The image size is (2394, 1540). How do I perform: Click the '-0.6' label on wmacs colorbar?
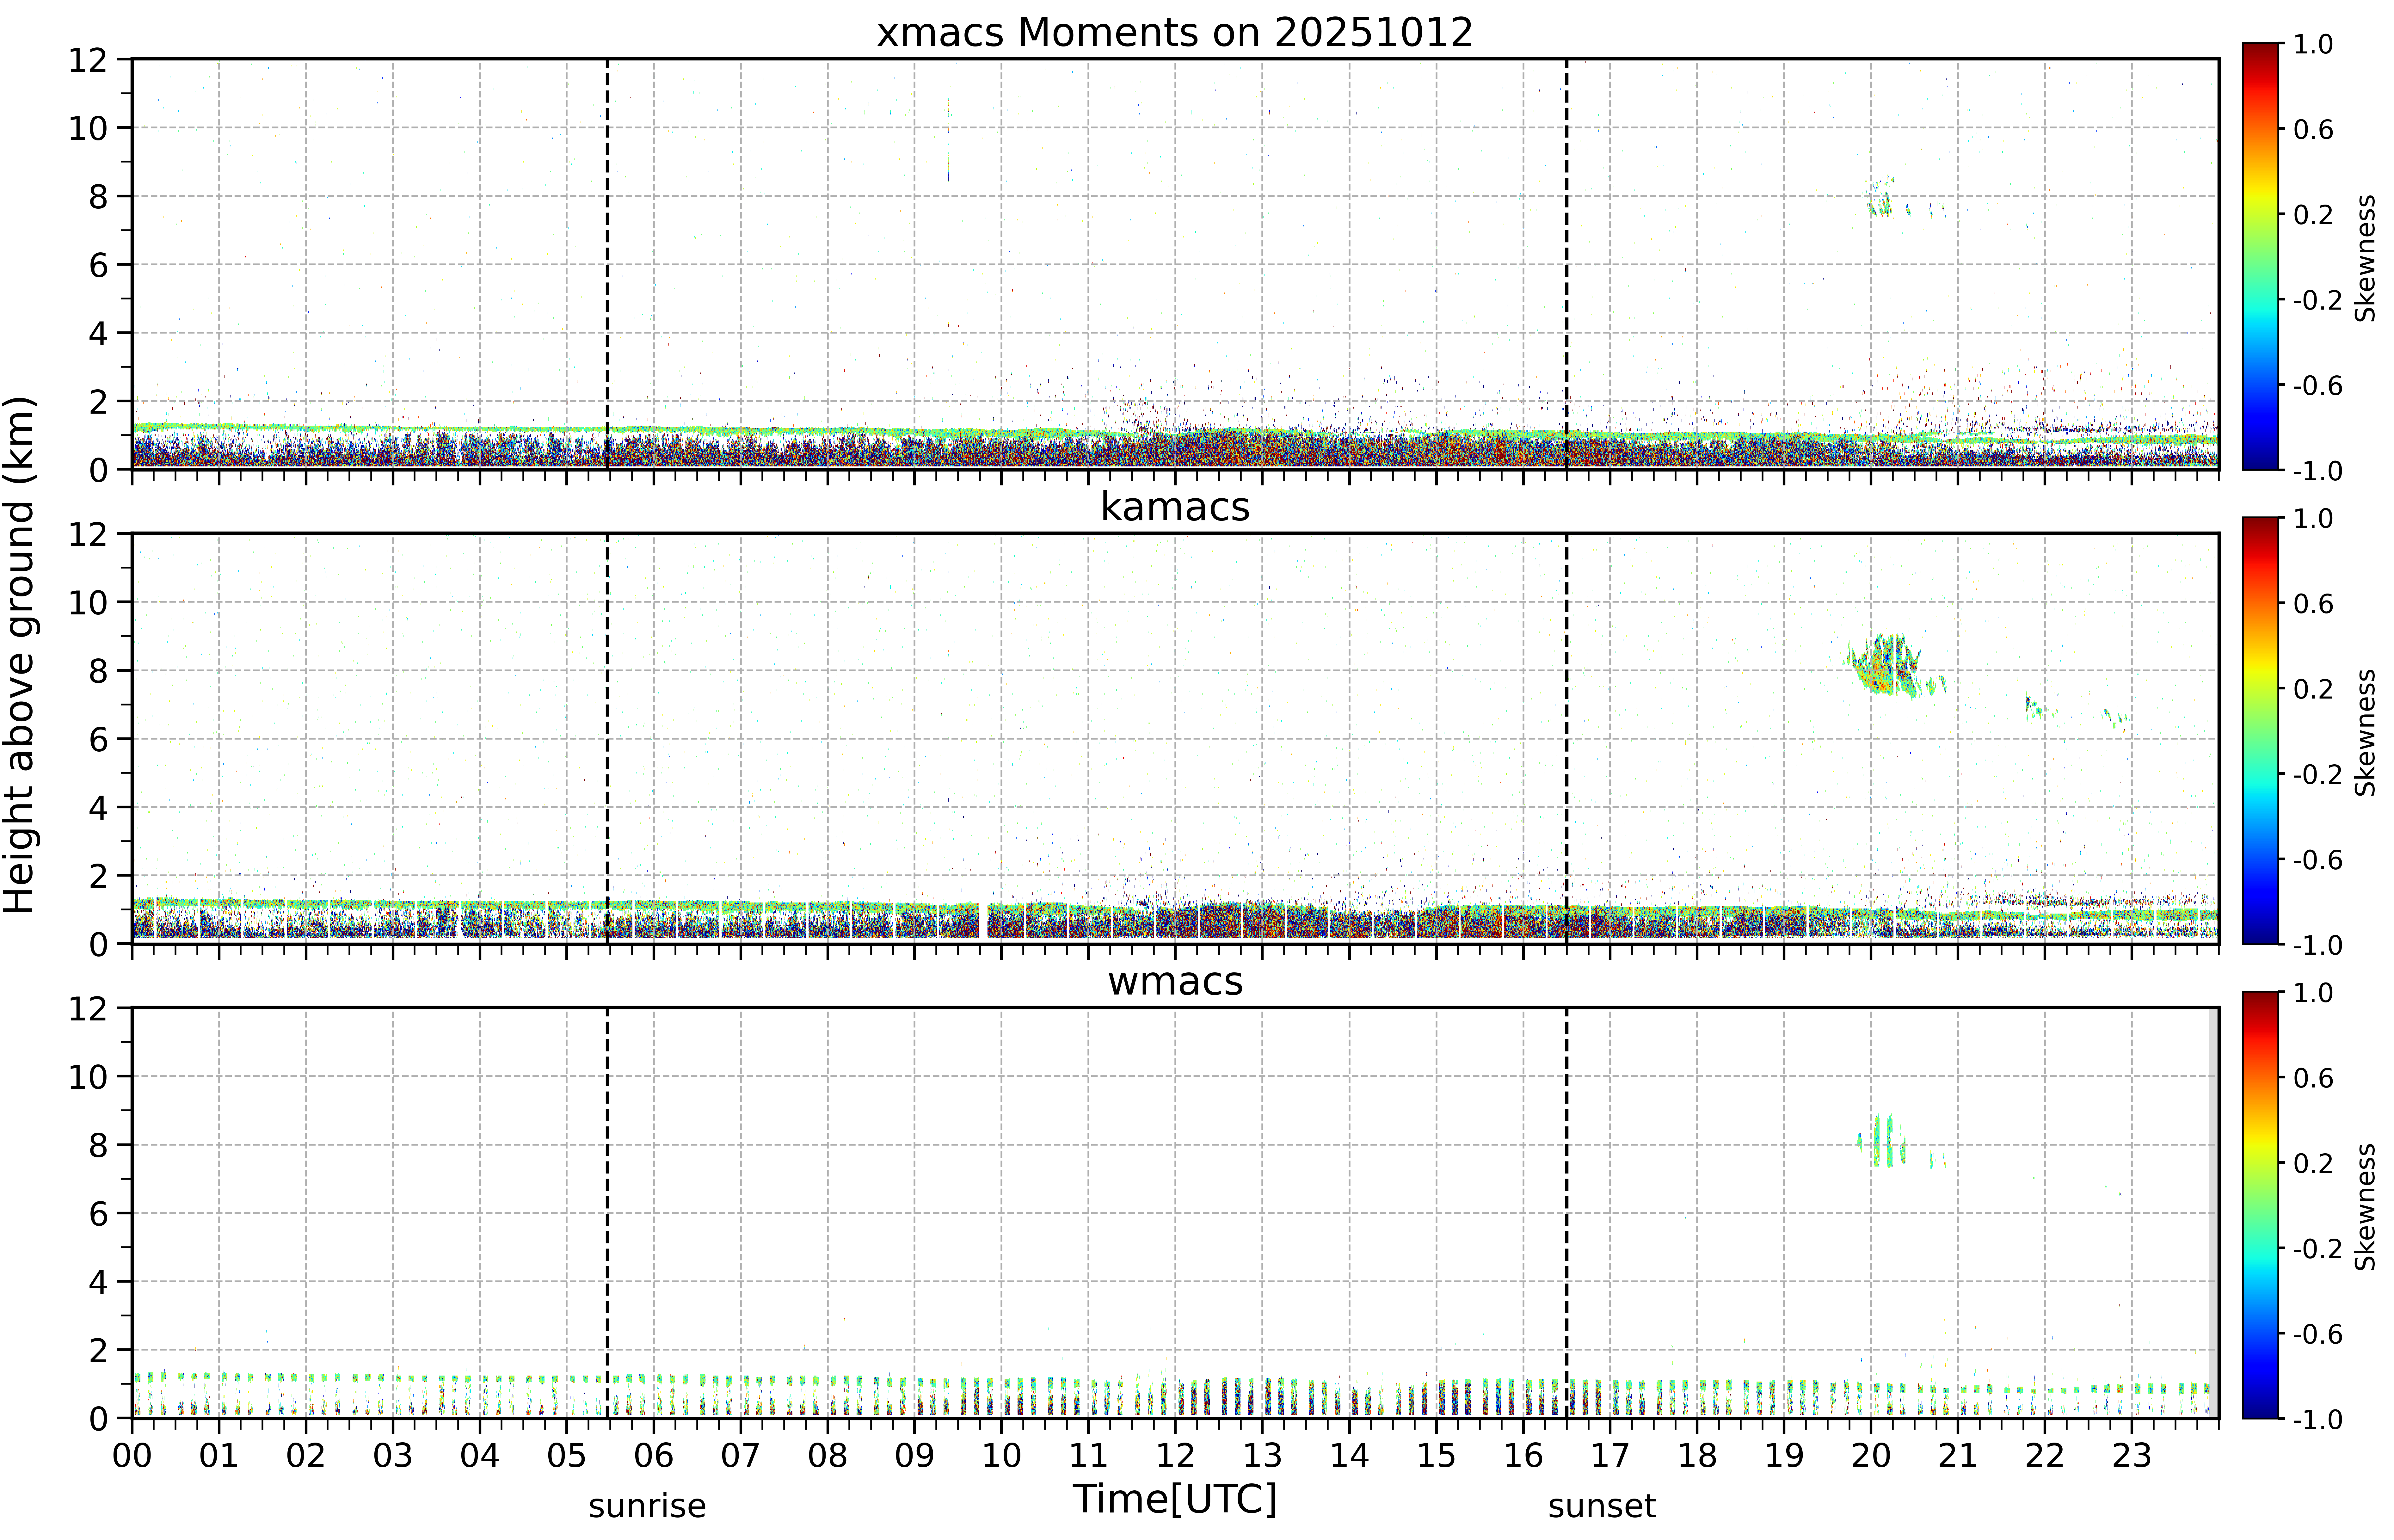click(x=2318, y=1334)
